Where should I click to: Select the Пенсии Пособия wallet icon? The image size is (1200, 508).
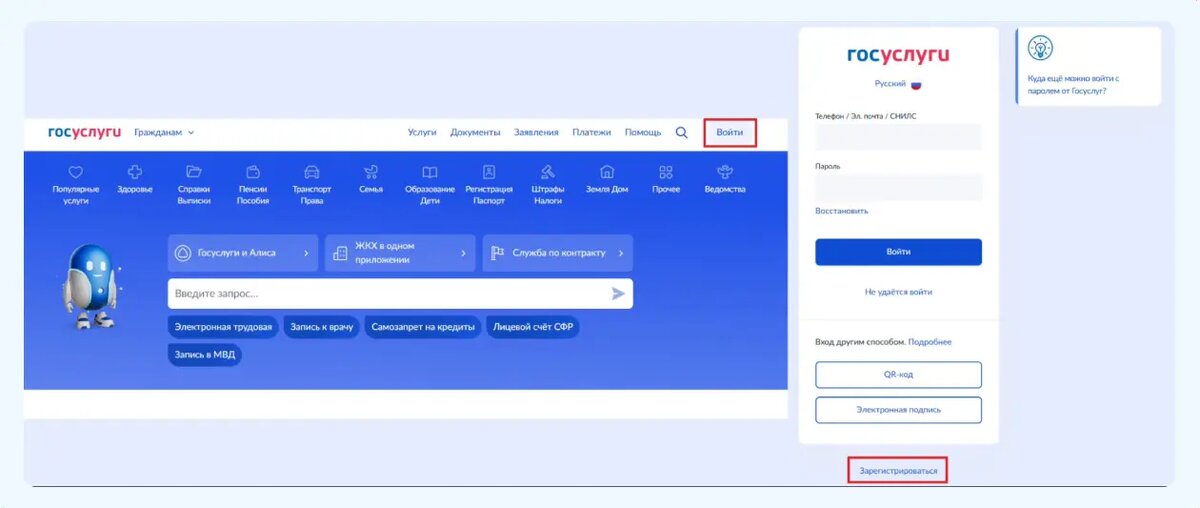pos(253,172)
